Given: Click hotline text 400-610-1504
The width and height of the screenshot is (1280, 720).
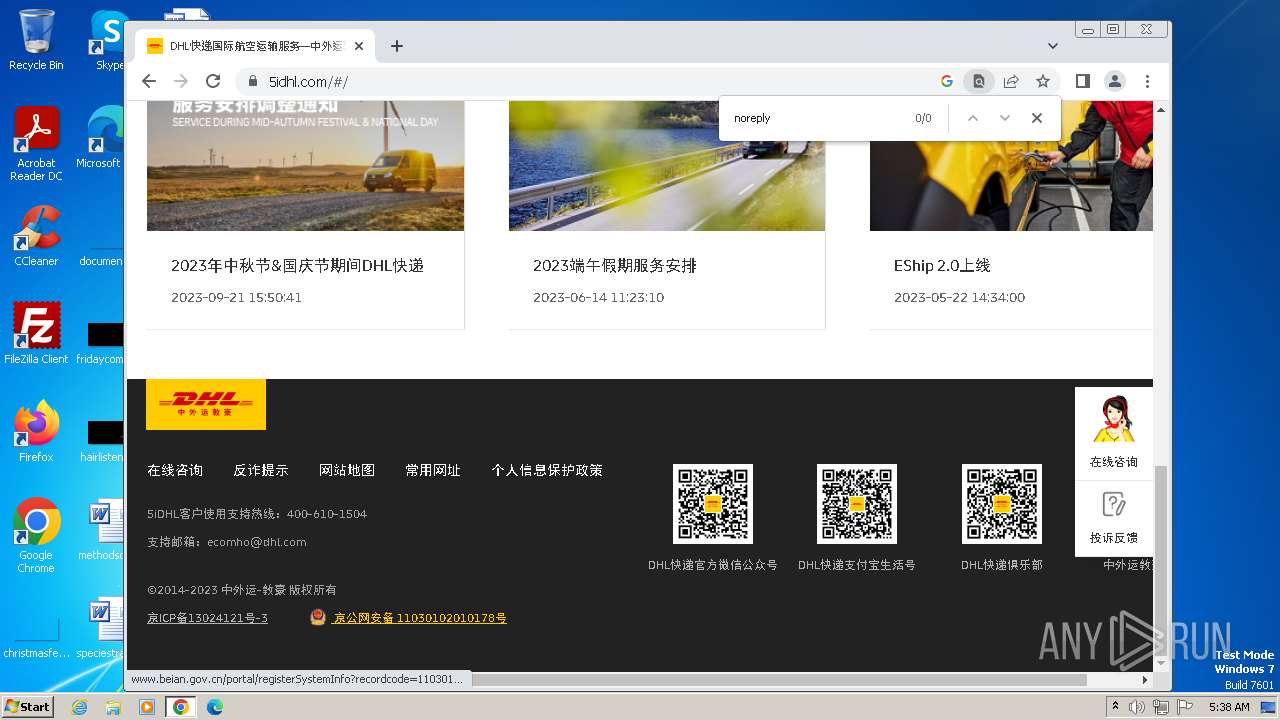Looking at the screenshot, I should coord(327,514).
